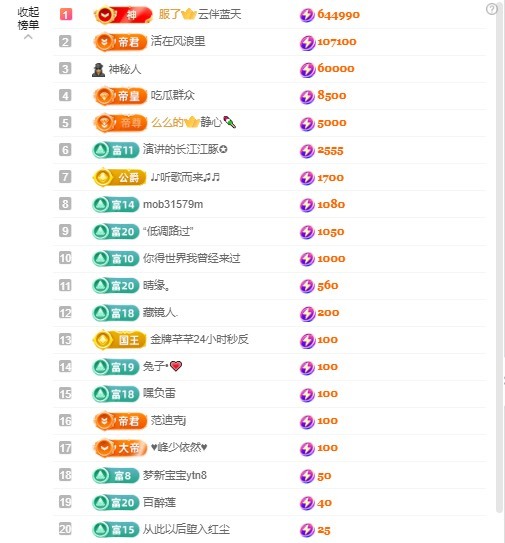Click the score value 200
This screenshot has width=505, height=543.
point(328,313)
